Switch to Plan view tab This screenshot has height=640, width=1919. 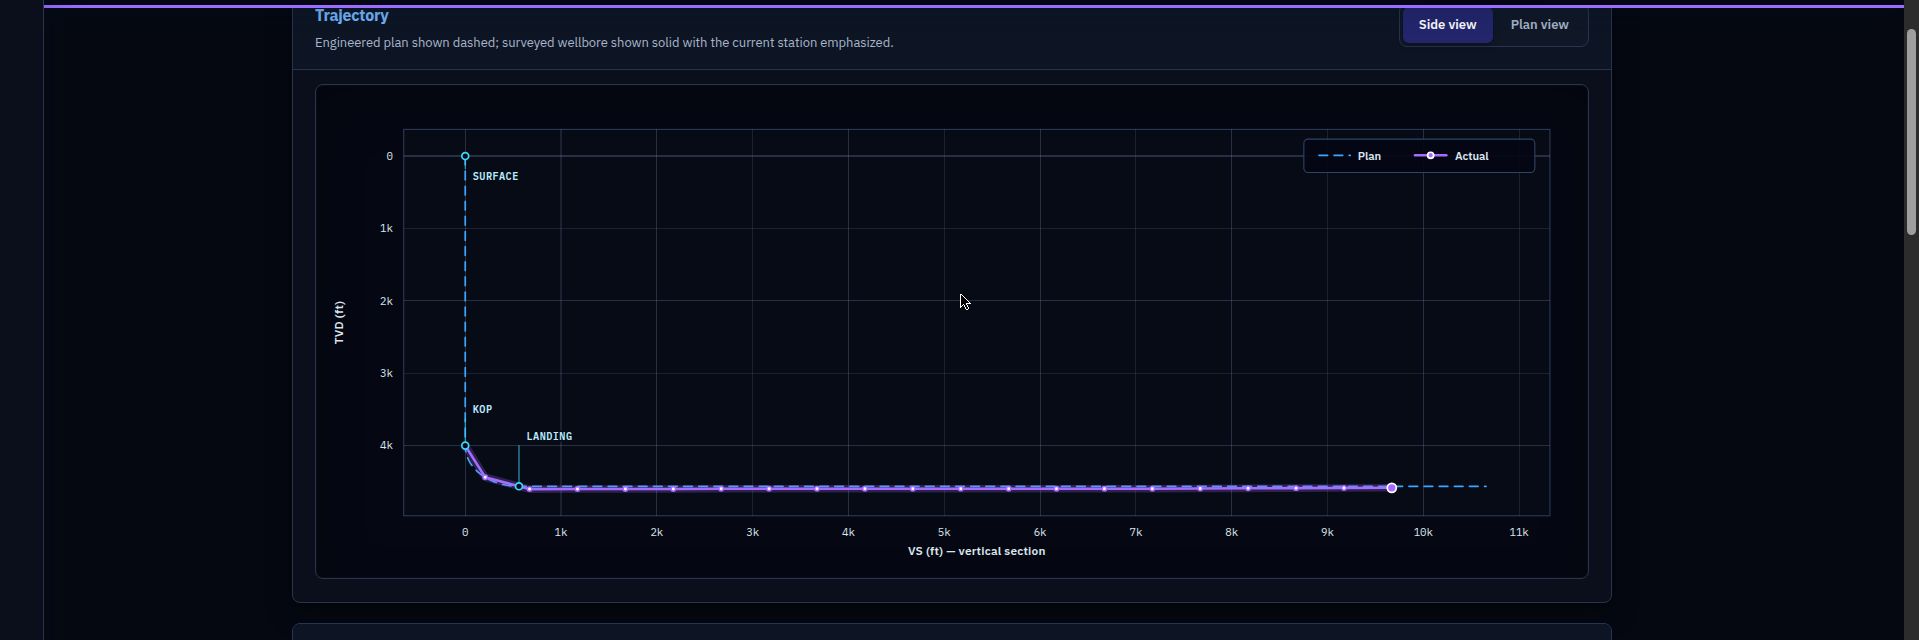[x=1539, y=25]
